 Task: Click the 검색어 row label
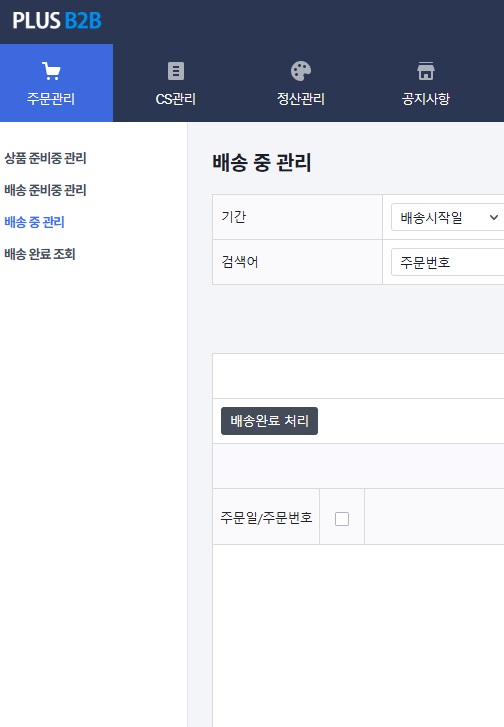point(240,261)
